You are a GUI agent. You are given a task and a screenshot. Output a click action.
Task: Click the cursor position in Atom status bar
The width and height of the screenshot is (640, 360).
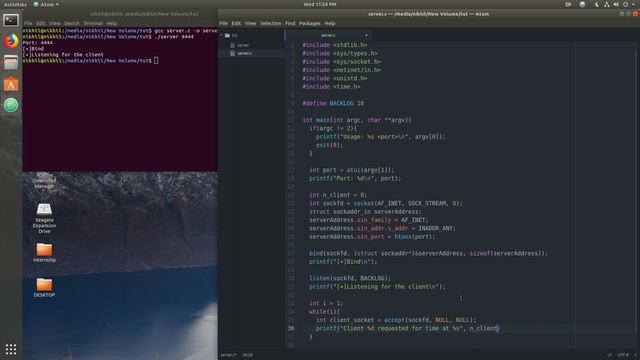247,355
